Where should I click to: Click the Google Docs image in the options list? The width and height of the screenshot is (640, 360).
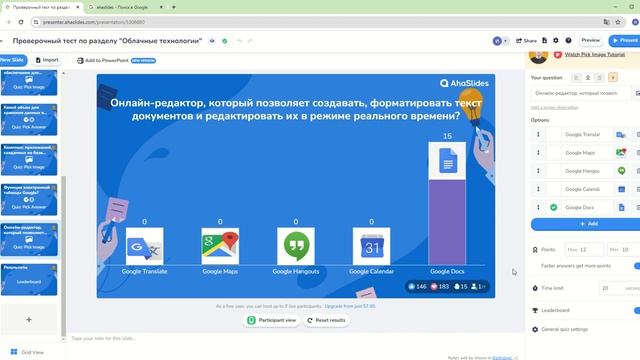click(x=621, y=207)
